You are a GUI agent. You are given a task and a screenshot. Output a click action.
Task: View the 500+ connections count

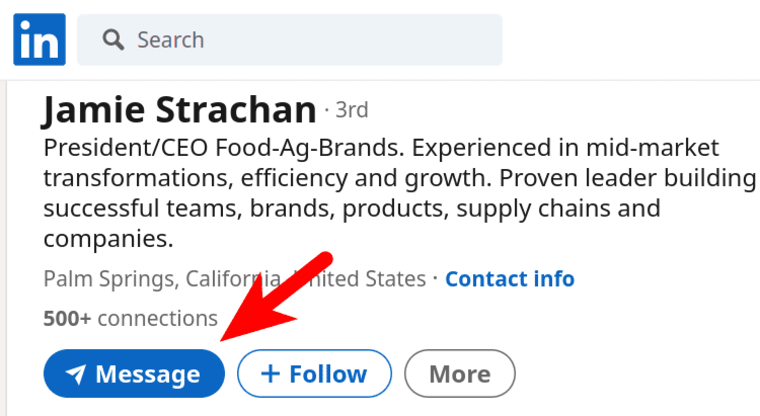tap(130, 319)
